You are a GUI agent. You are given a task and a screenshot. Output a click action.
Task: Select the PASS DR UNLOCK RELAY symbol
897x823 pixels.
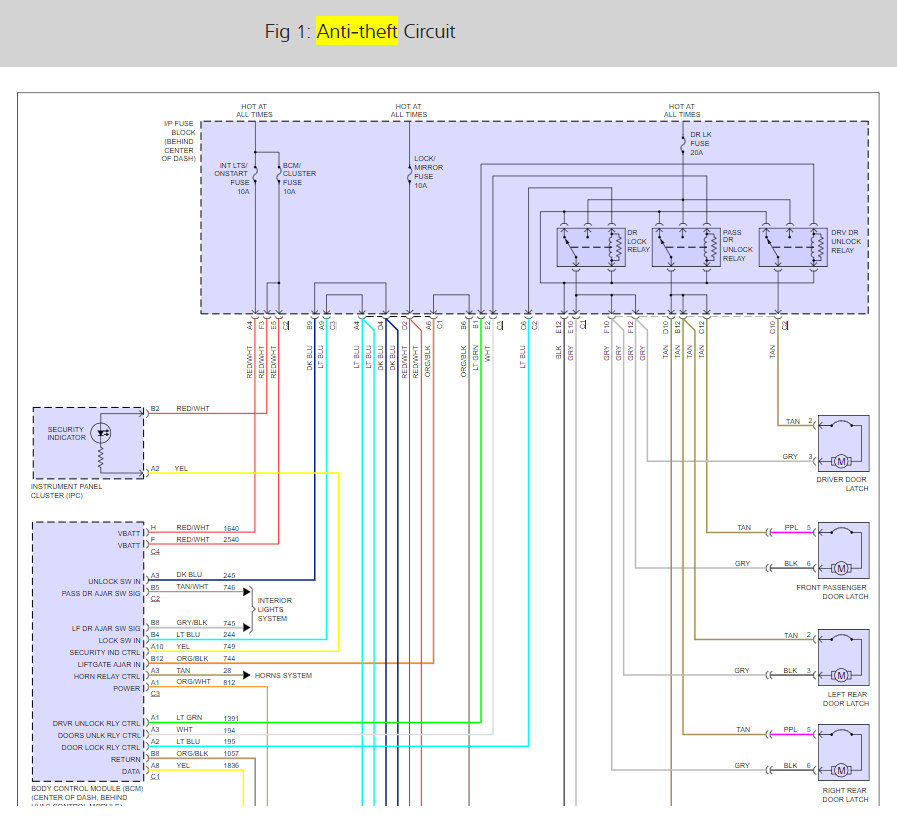pos(686,247)
